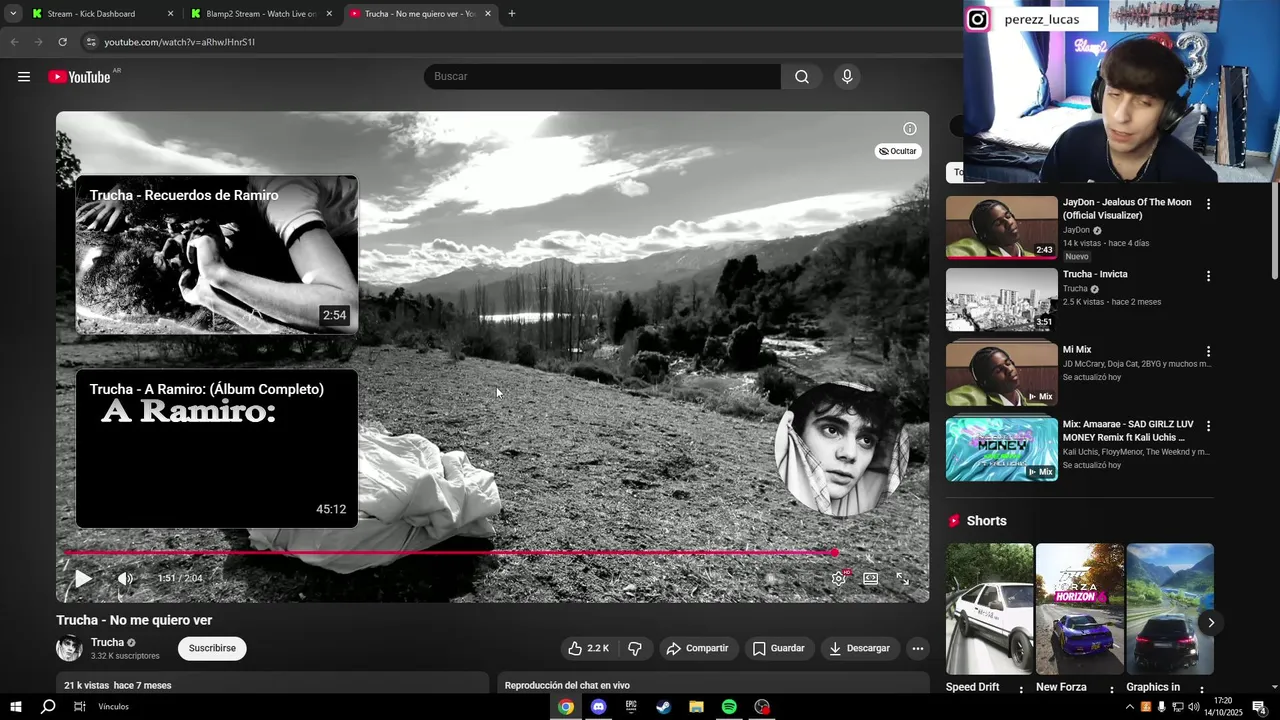This screenshot has width=1280, height=720.
Task: Open options menu for Mi Mix
Action: point(1208,352)
